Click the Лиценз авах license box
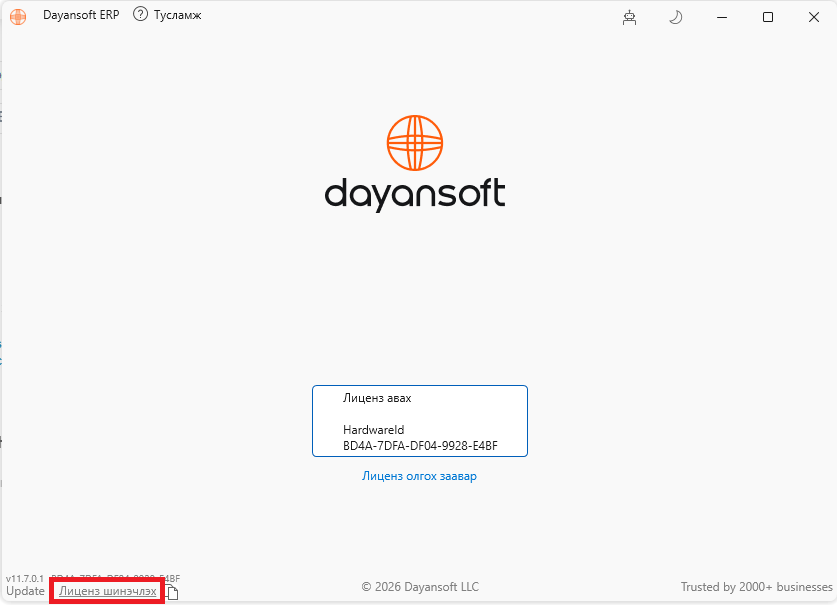Viewport: 837px width, 605px height. 420,421
